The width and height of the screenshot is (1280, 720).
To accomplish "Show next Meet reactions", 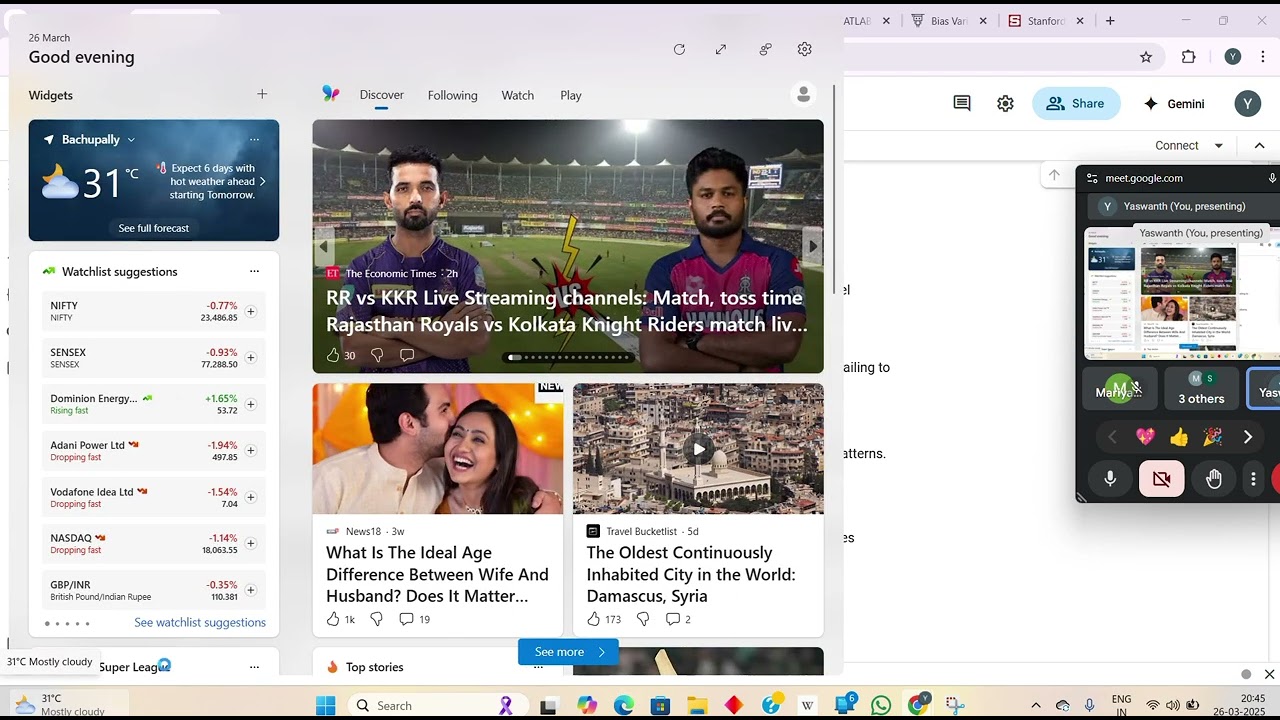I will coord(1248,437).
